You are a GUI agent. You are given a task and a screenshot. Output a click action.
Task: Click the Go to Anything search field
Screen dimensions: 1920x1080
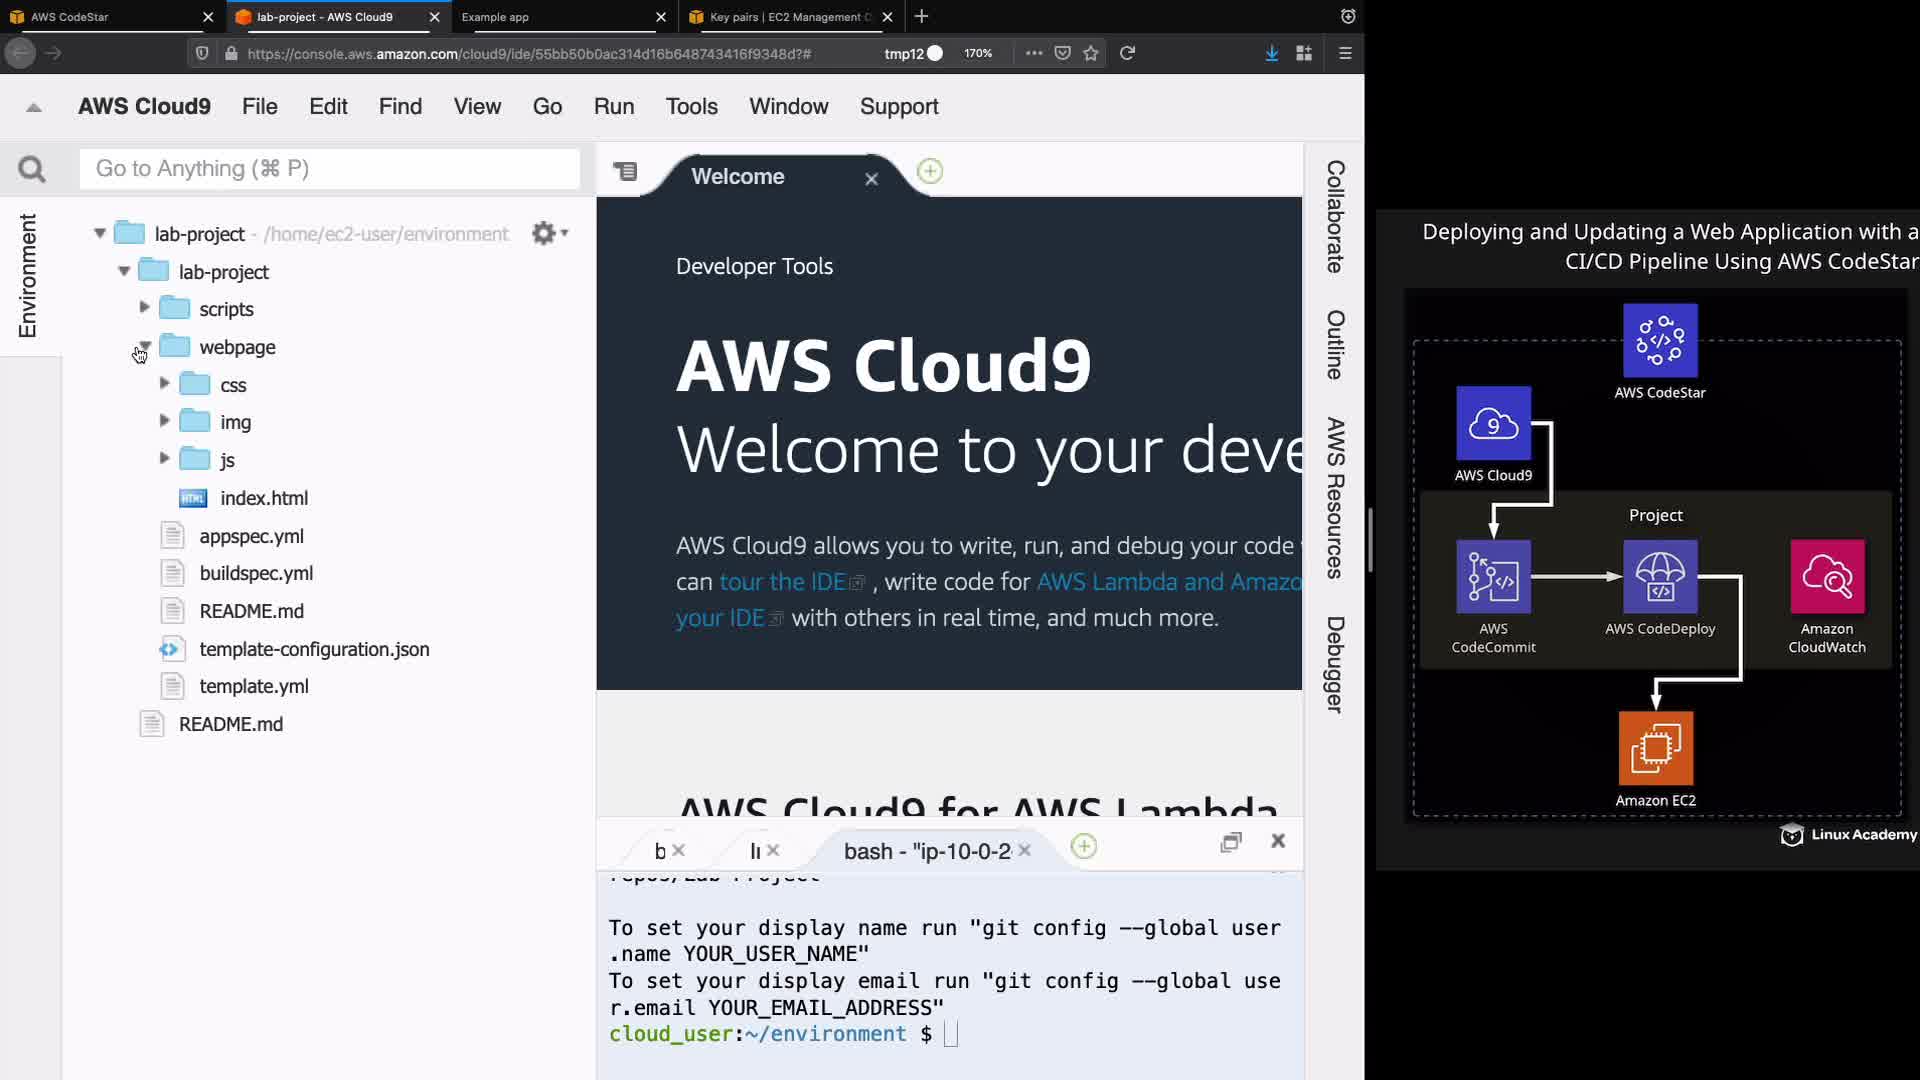(330, 168)
